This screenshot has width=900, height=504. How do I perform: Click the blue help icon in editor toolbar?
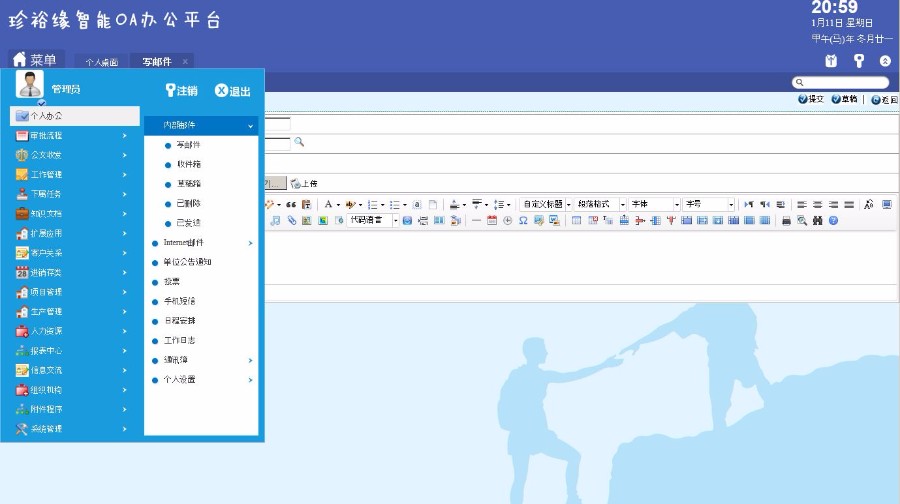coord(833,220)
